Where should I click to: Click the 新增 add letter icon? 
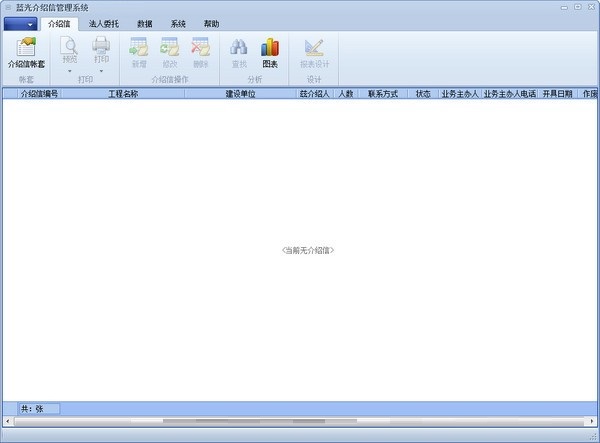tap(138, 47)
